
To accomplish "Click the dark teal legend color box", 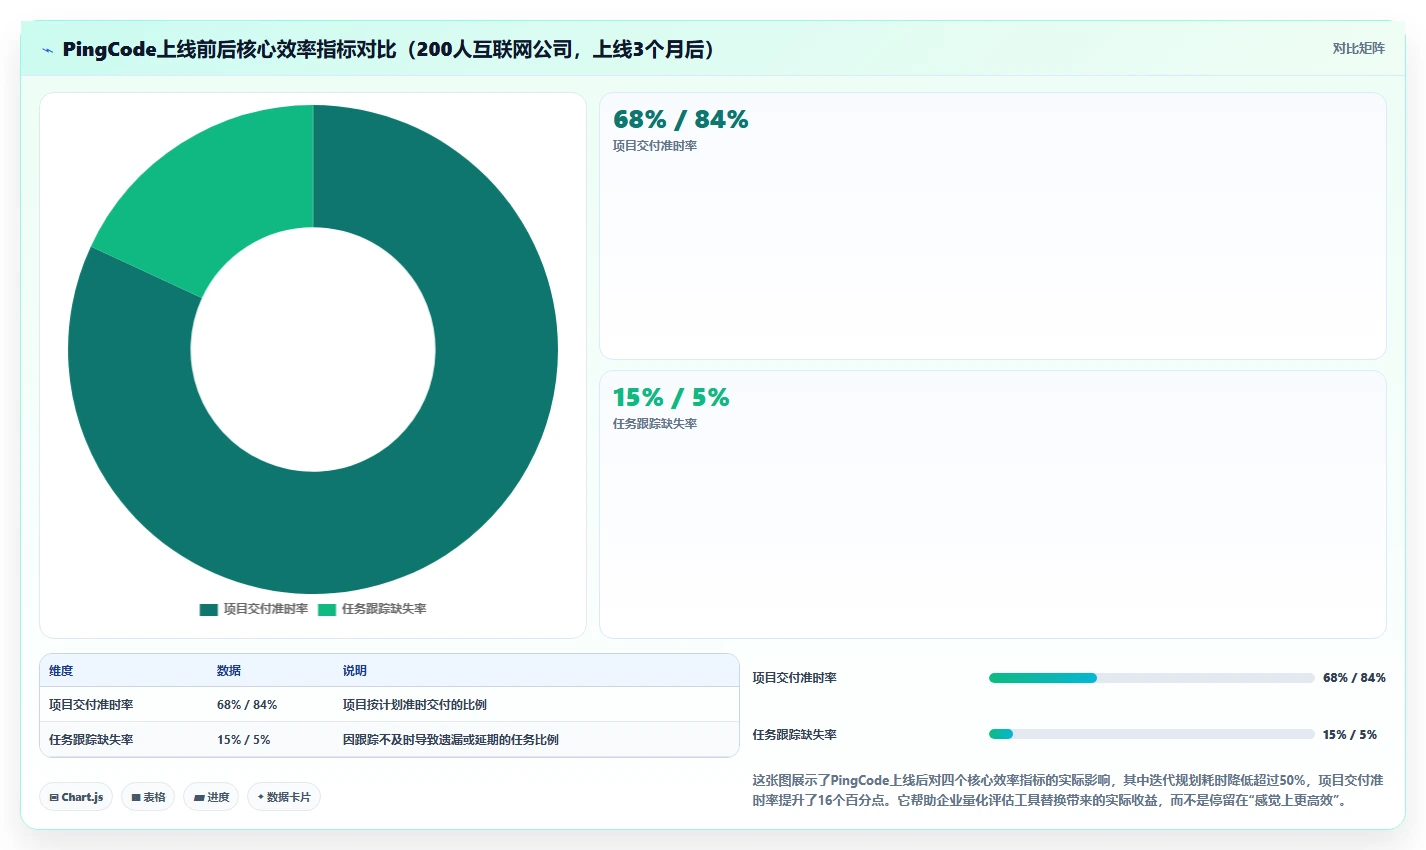I will (x=209, y=609).
